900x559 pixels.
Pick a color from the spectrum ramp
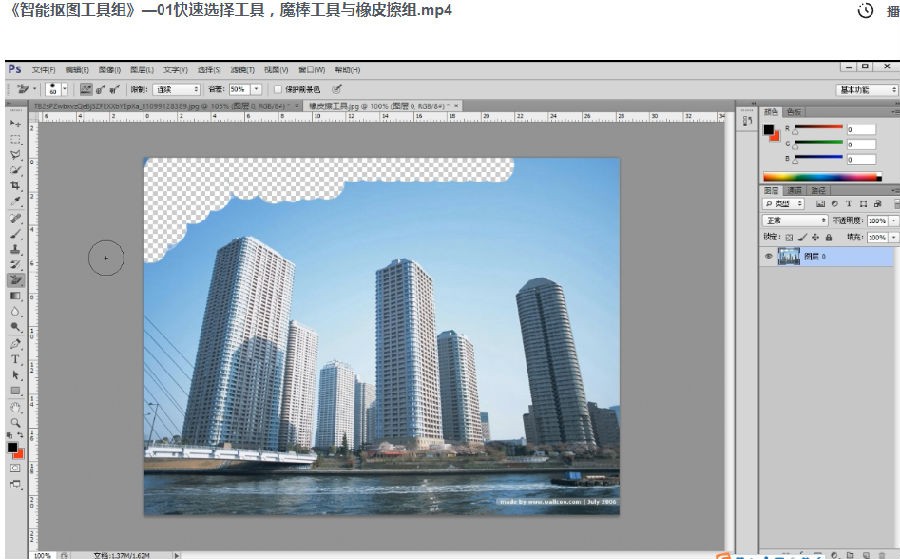pyautogui.click(x=822, y=177)
